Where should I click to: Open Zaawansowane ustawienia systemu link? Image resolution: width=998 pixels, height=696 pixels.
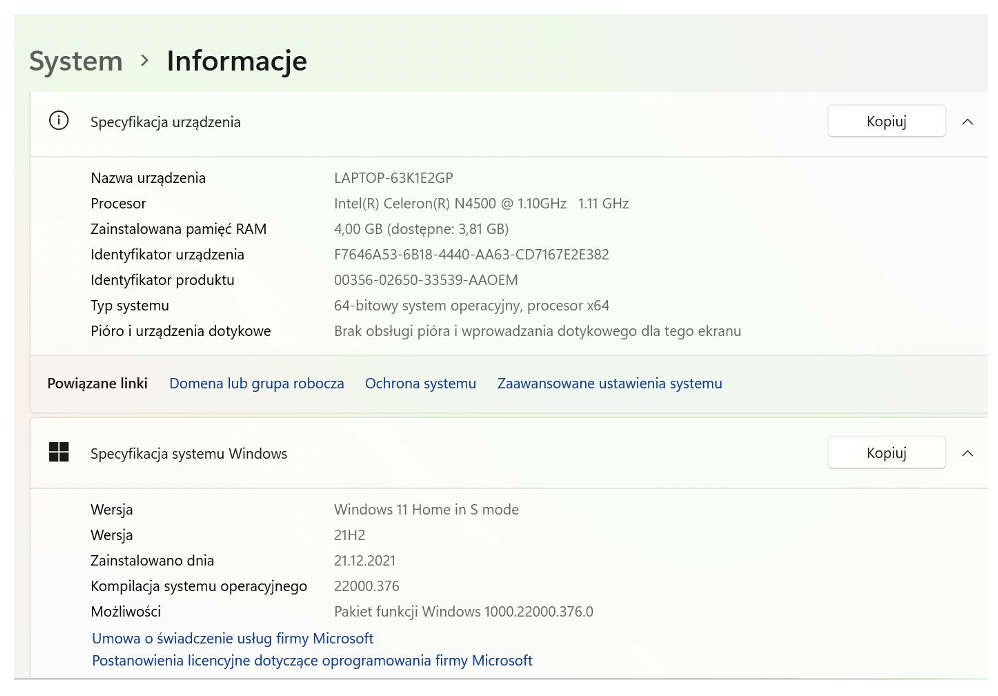pos(610,383)
